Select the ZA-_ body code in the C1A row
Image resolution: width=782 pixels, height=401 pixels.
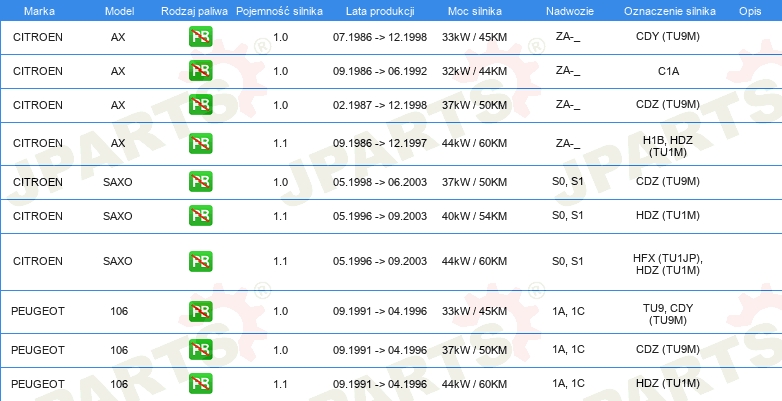click(568, 71)
